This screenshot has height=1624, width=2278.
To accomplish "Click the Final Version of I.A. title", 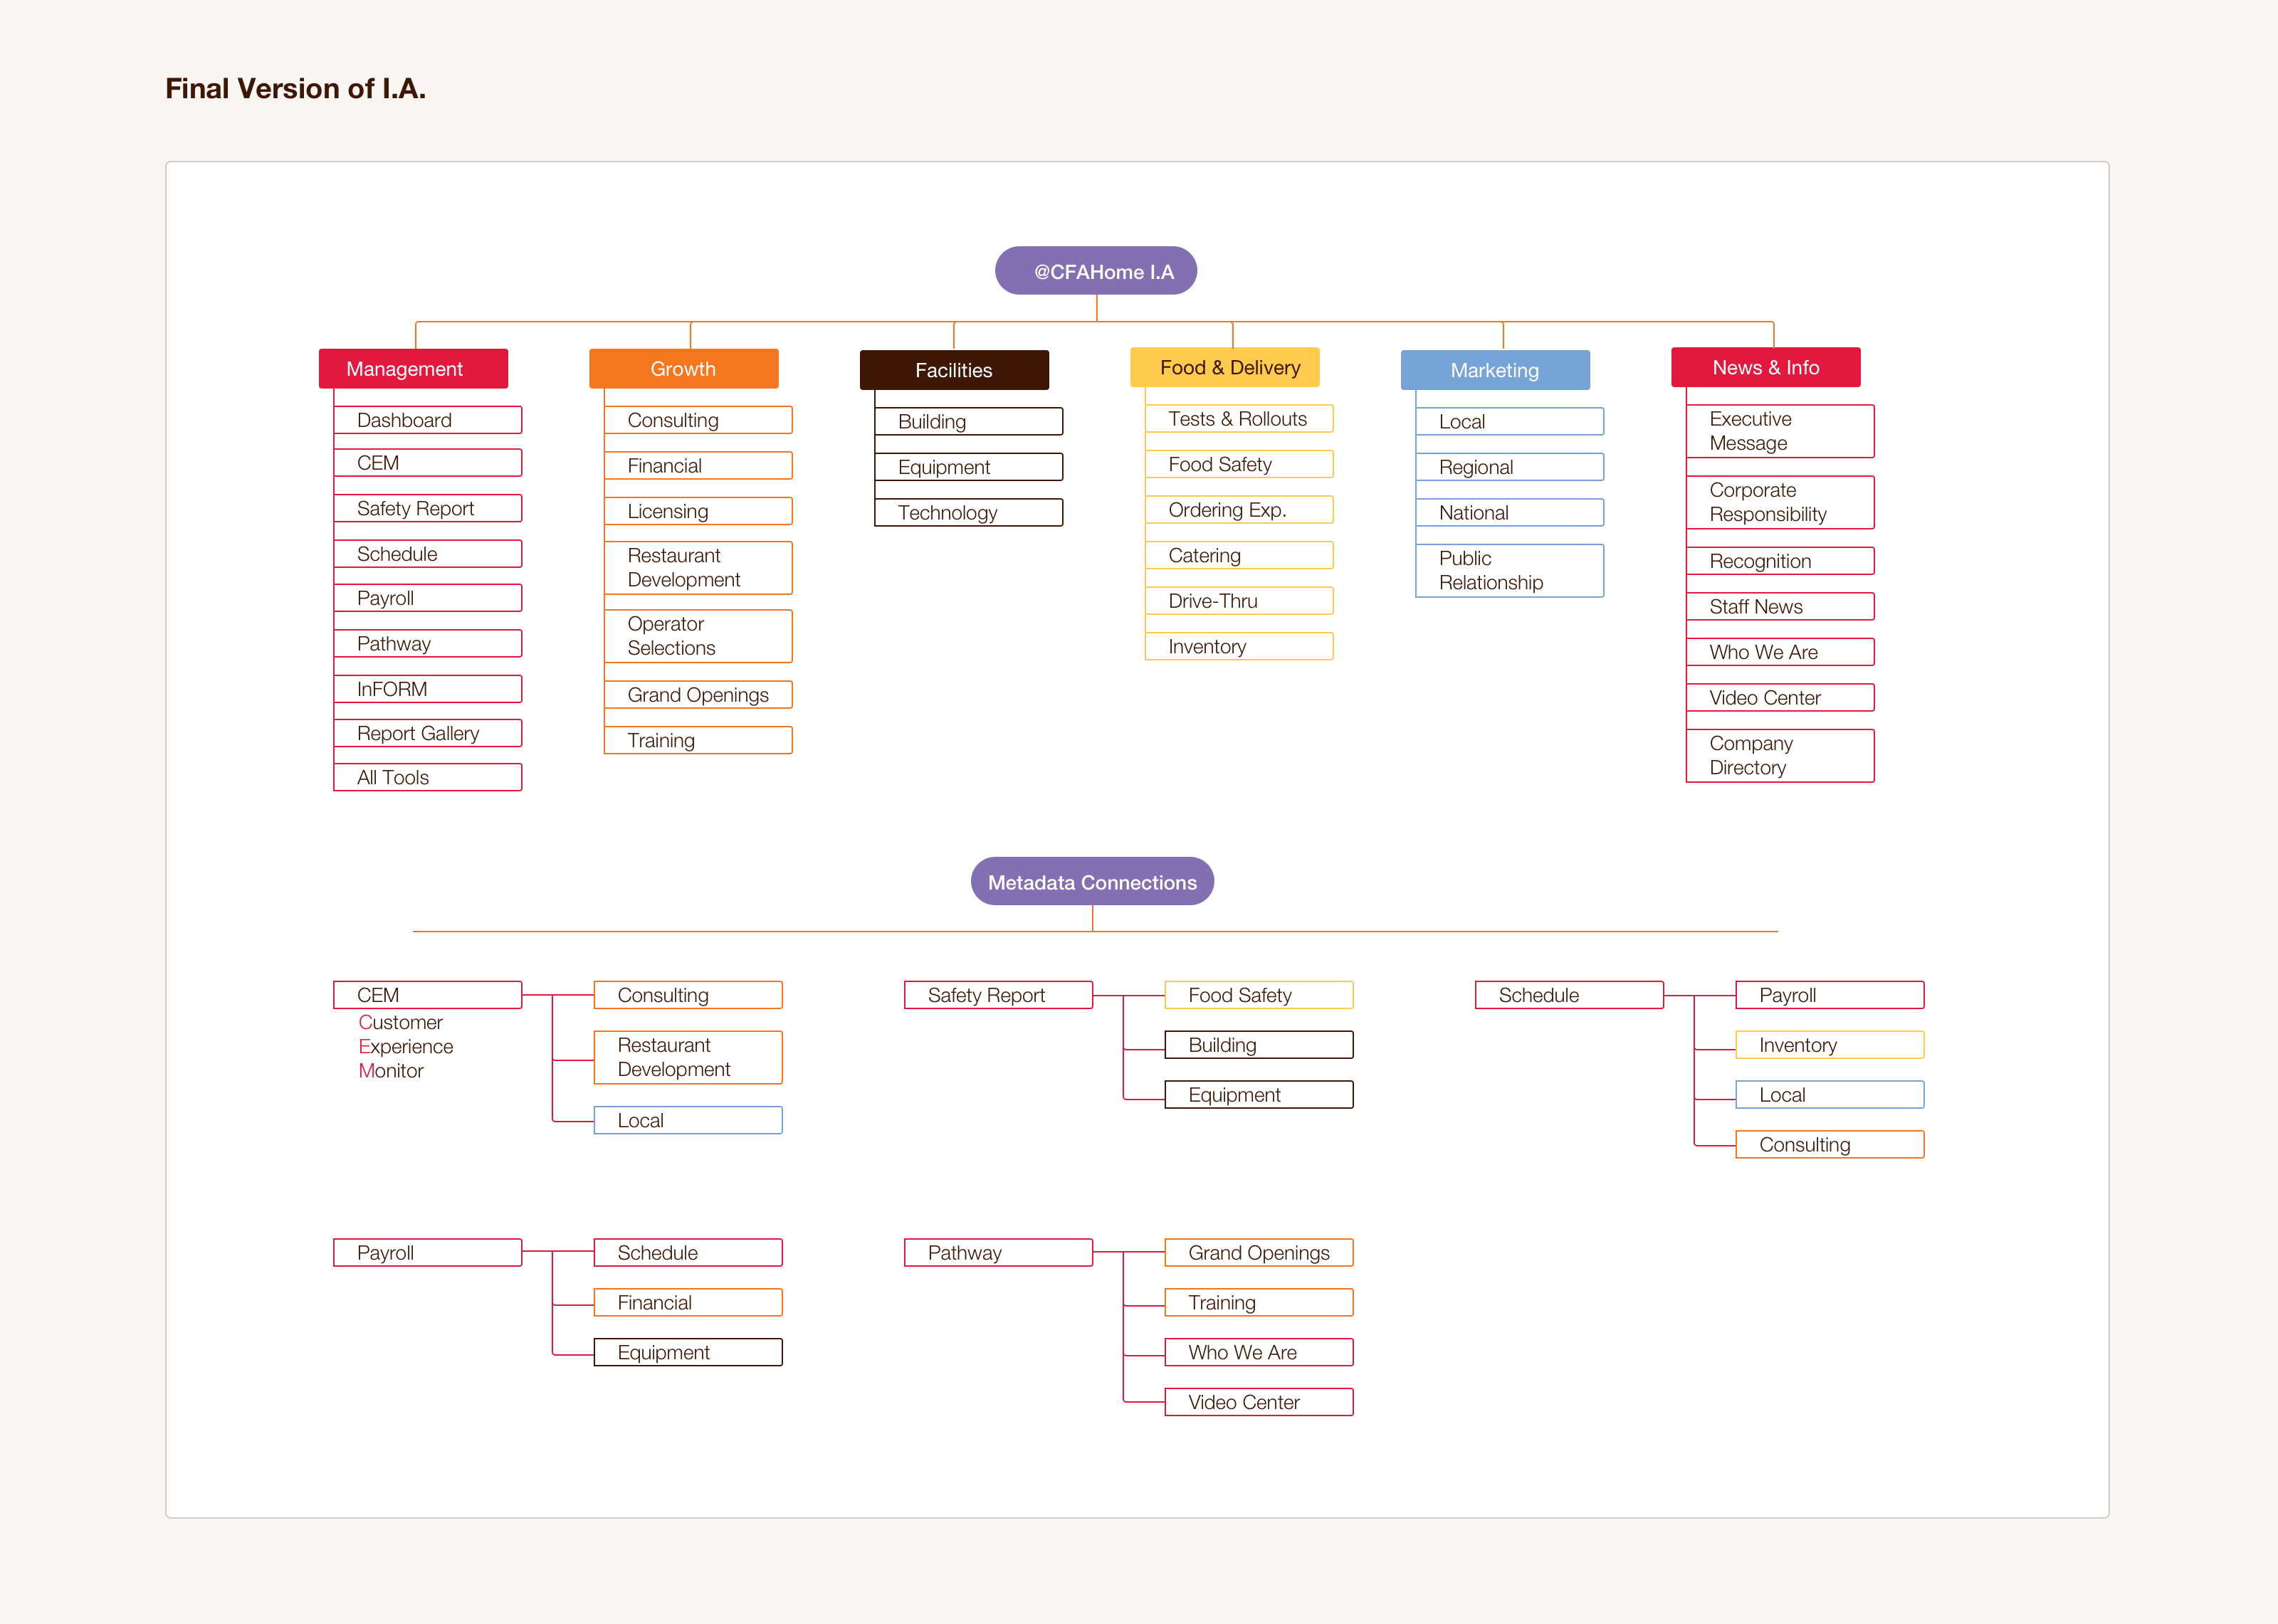I will 295,89.
